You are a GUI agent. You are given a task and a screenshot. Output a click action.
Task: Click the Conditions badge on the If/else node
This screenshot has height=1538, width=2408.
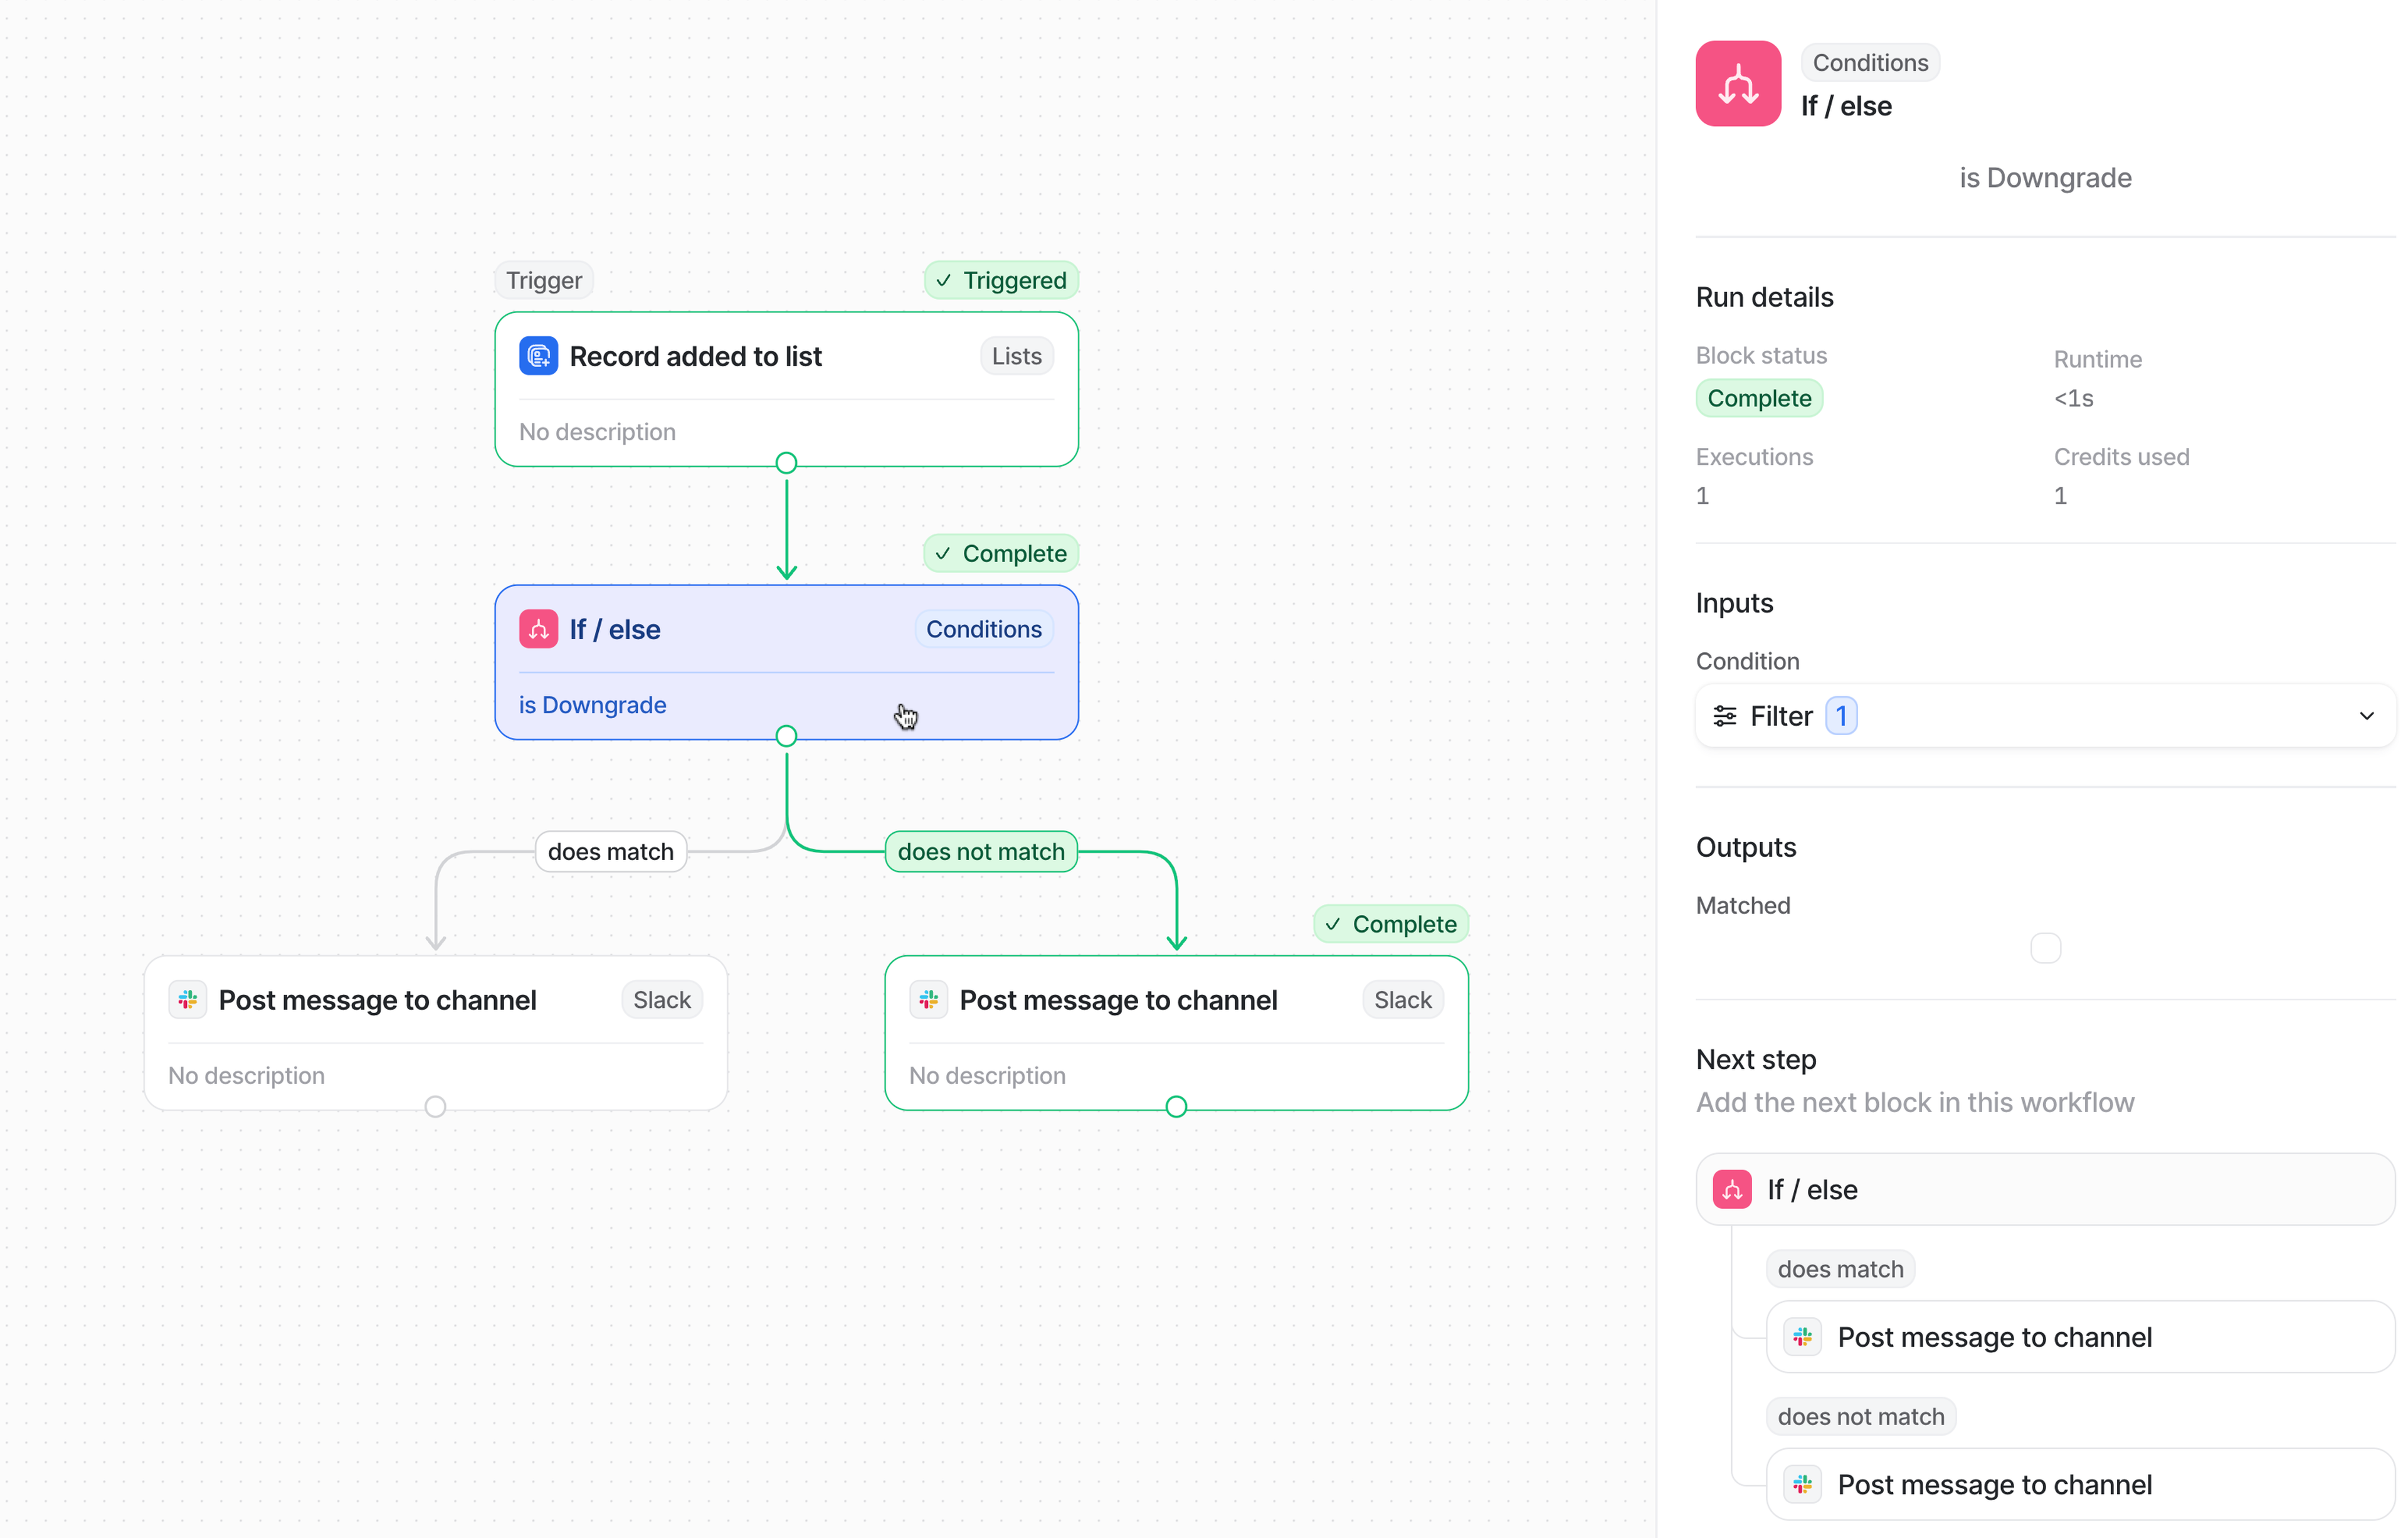(x=984, y=629)
